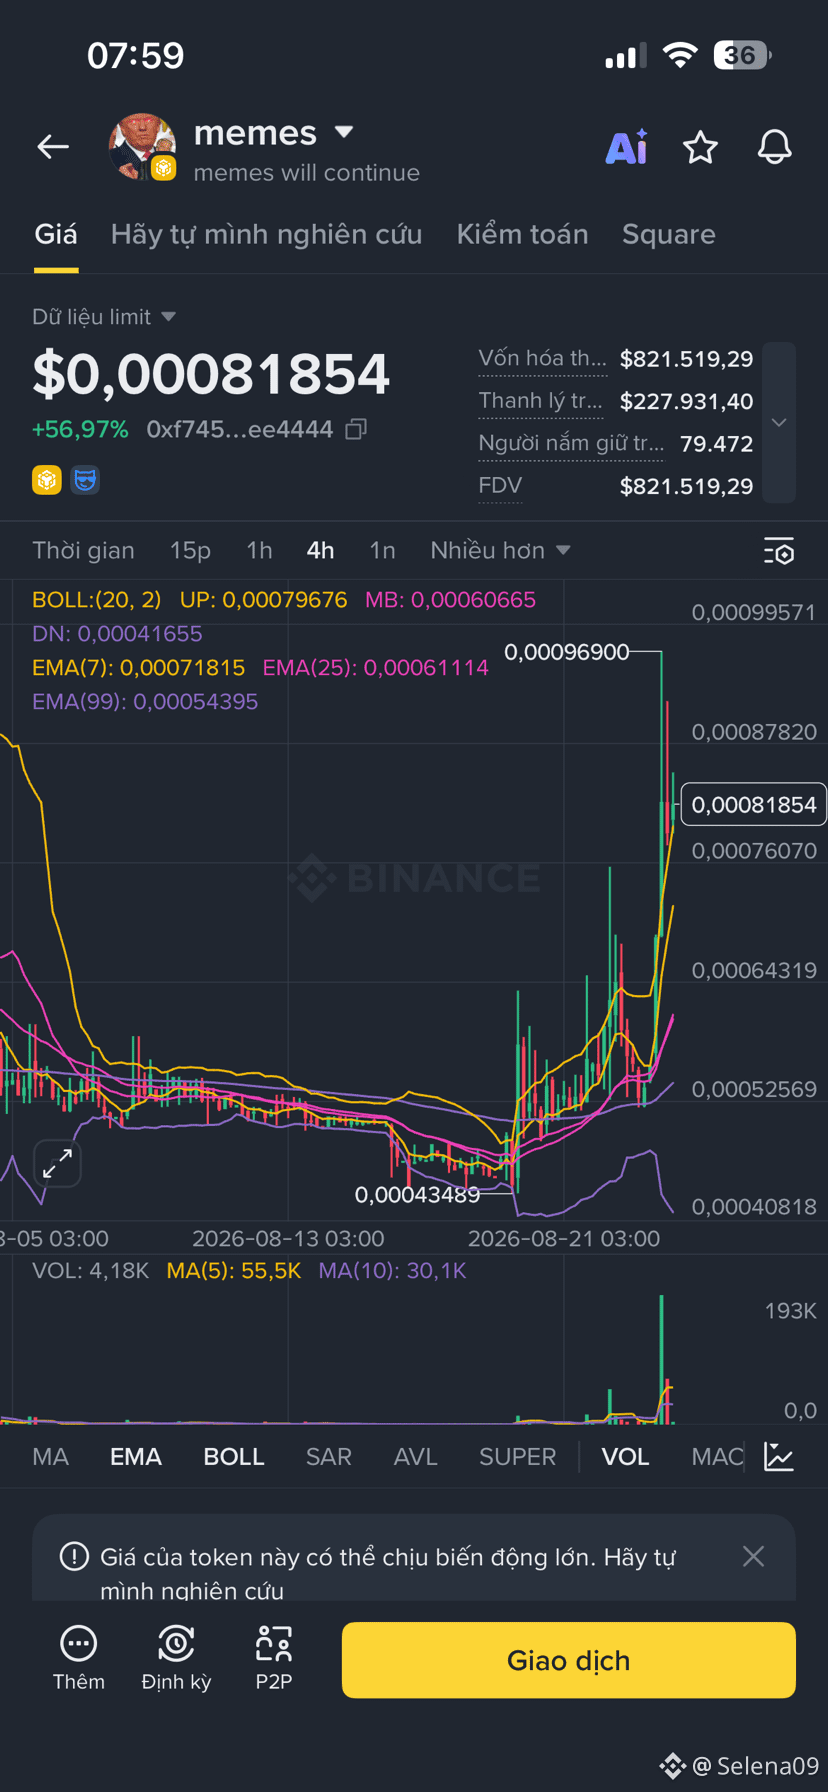
Task: Tap the EMA(99): 0,00054395 legend
Action: tap(145, 702)
